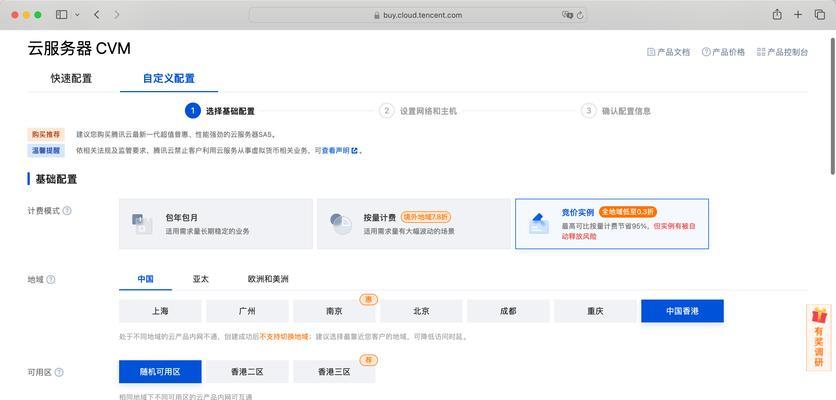Open the Safari share icon
The height and width of the screenshot is (400, 836).
click(x=777, y=15)
